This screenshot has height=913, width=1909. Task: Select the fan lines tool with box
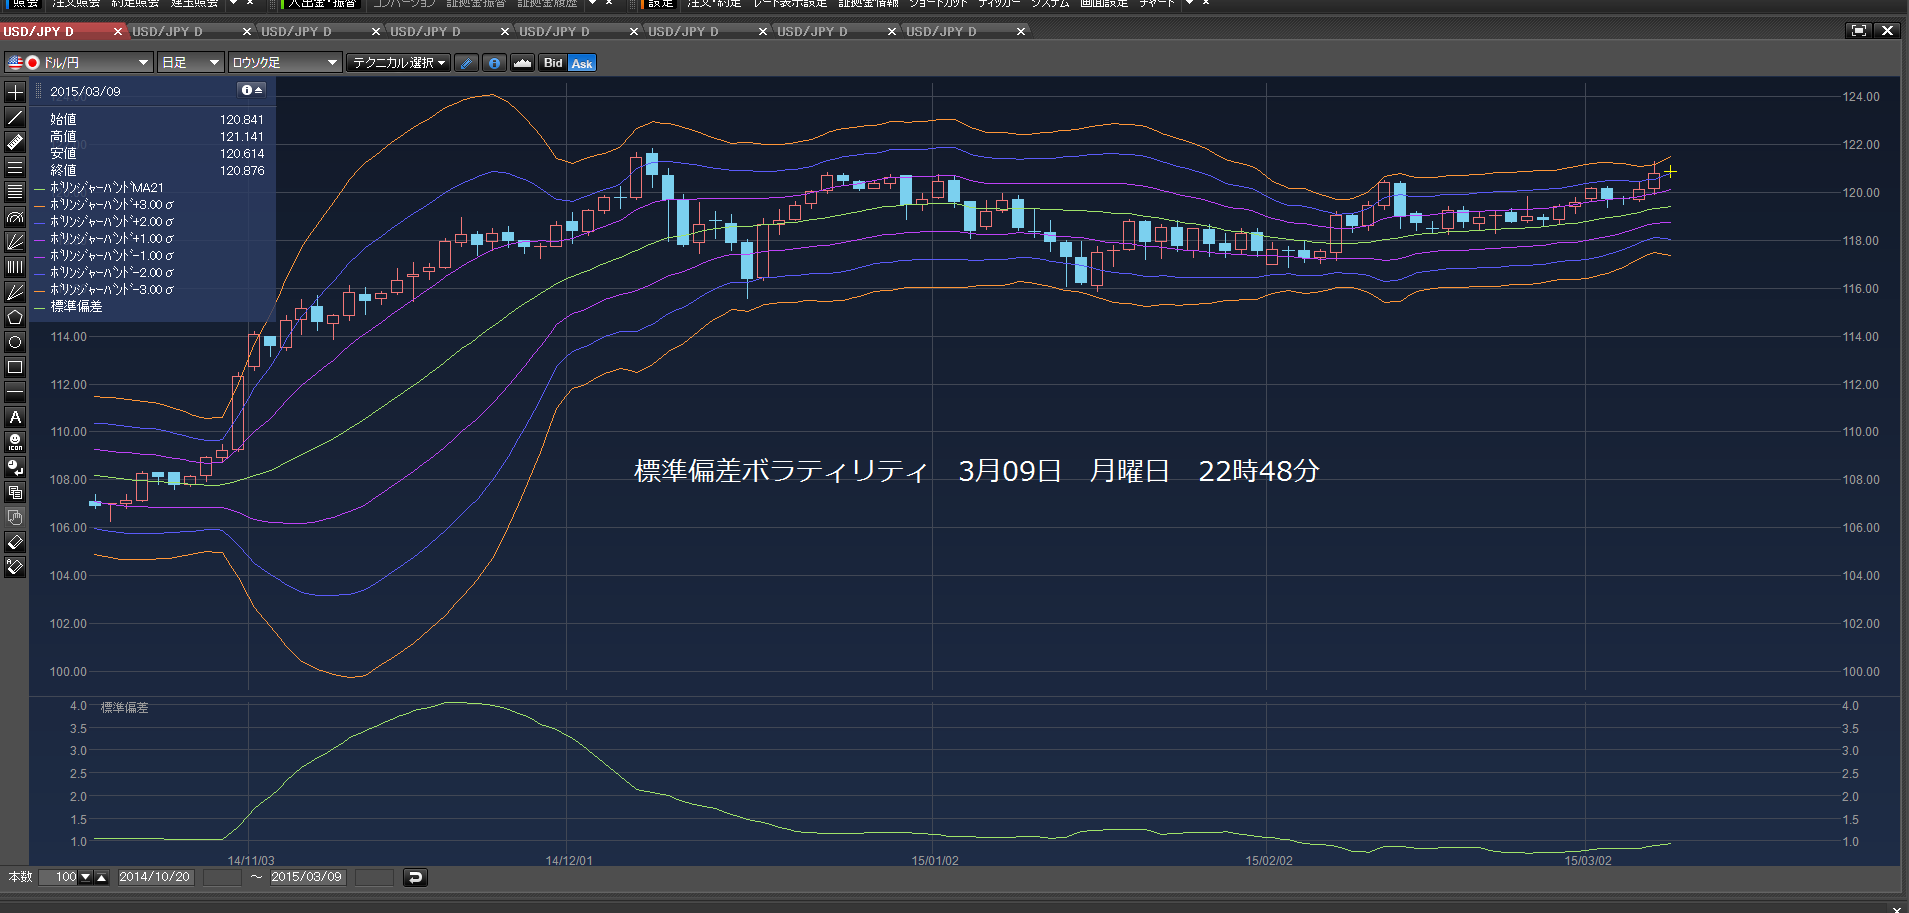(x=15, y=242)
